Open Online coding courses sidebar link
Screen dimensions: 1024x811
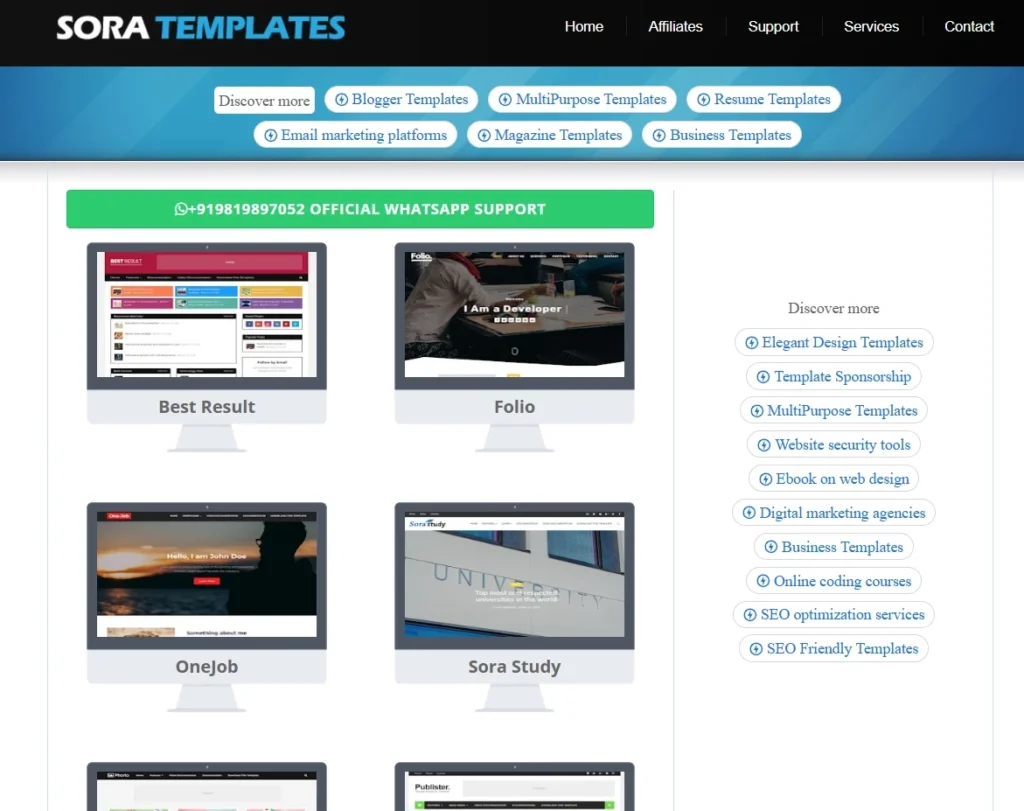pyautogui.click(x=834, y=580)
